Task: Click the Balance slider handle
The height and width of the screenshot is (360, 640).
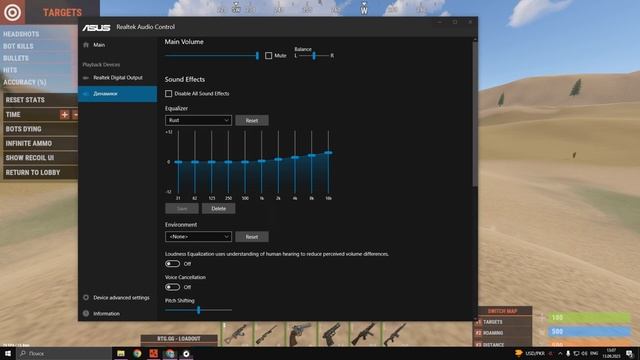Action: pos(314,56)
